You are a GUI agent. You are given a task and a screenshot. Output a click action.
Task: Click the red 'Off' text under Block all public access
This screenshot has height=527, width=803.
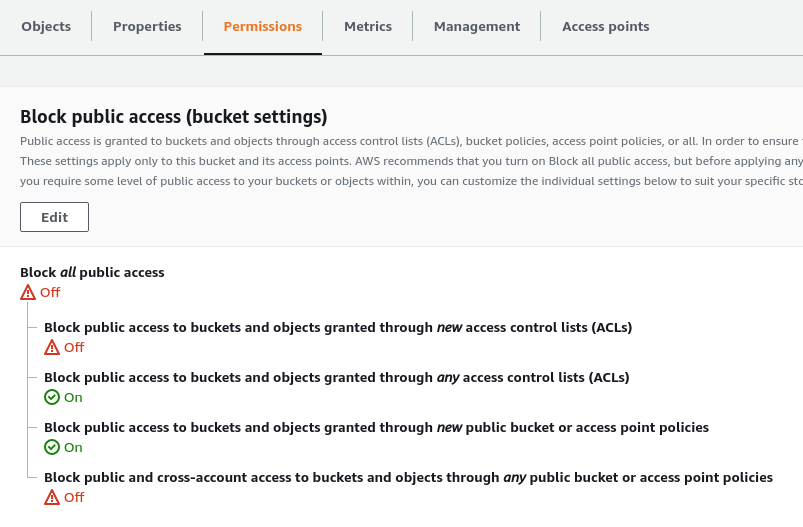tap(50, 293)
